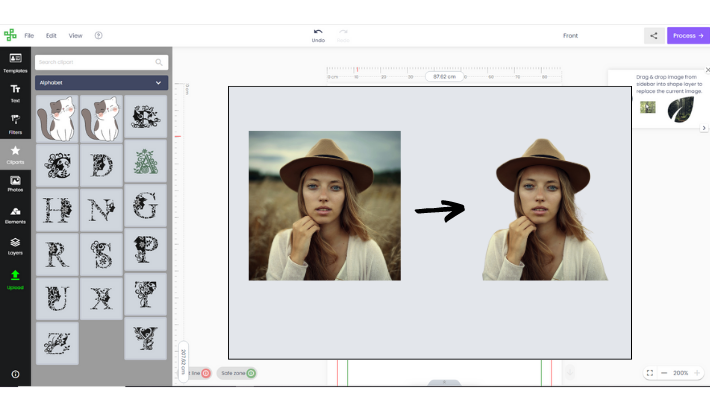Click the share icon button

[653, 35]
